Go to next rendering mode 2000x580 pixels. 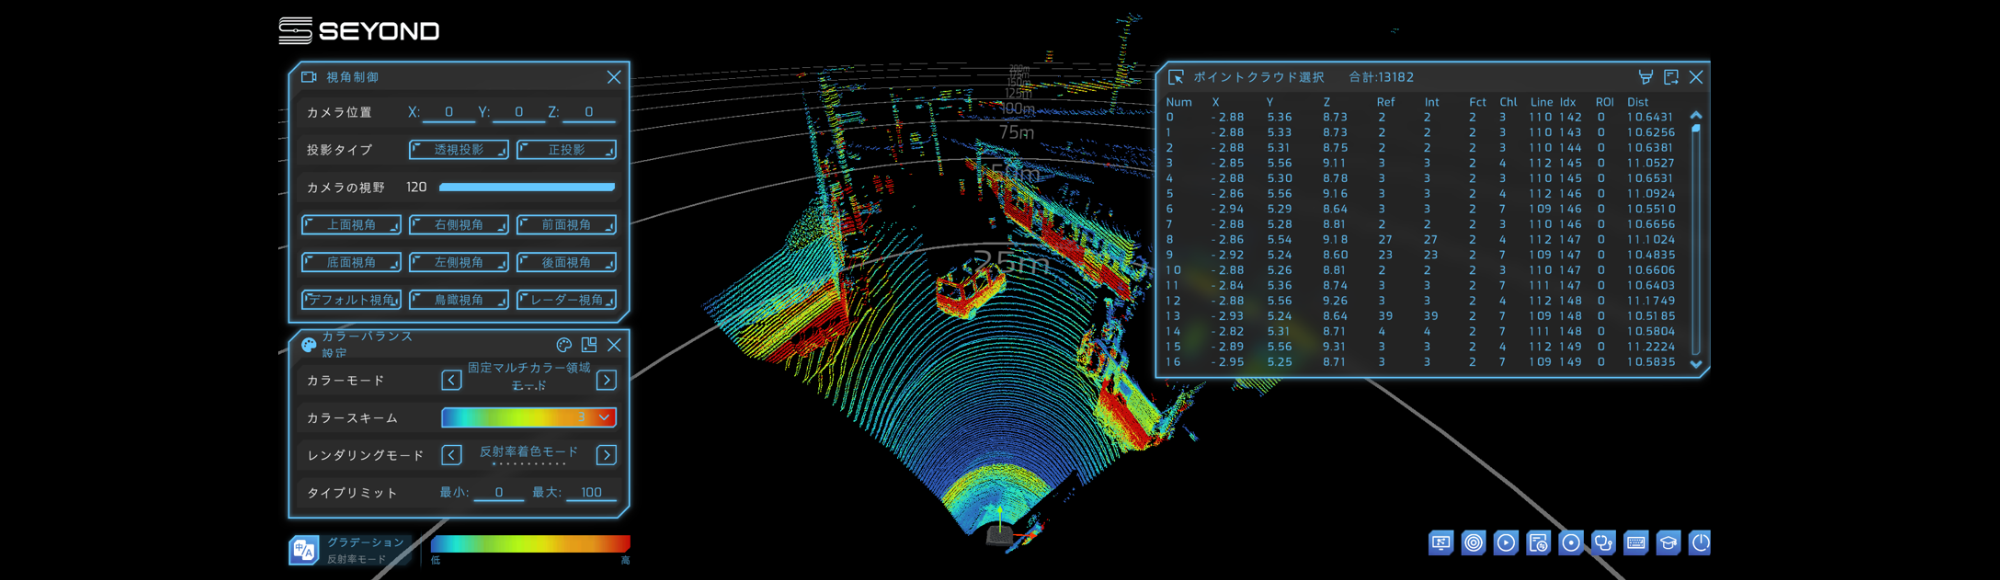(x=606, y=455)
